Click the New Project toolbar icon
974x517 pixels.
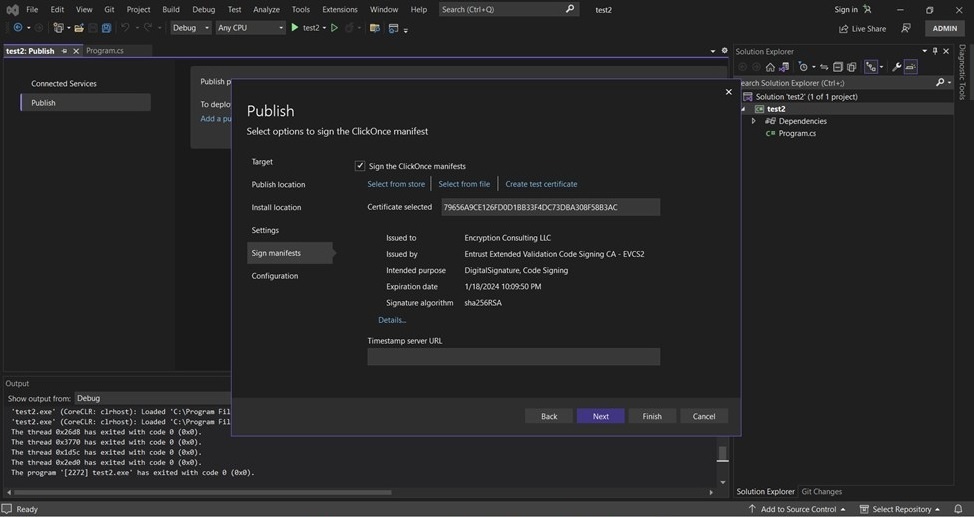click(58, 28)
